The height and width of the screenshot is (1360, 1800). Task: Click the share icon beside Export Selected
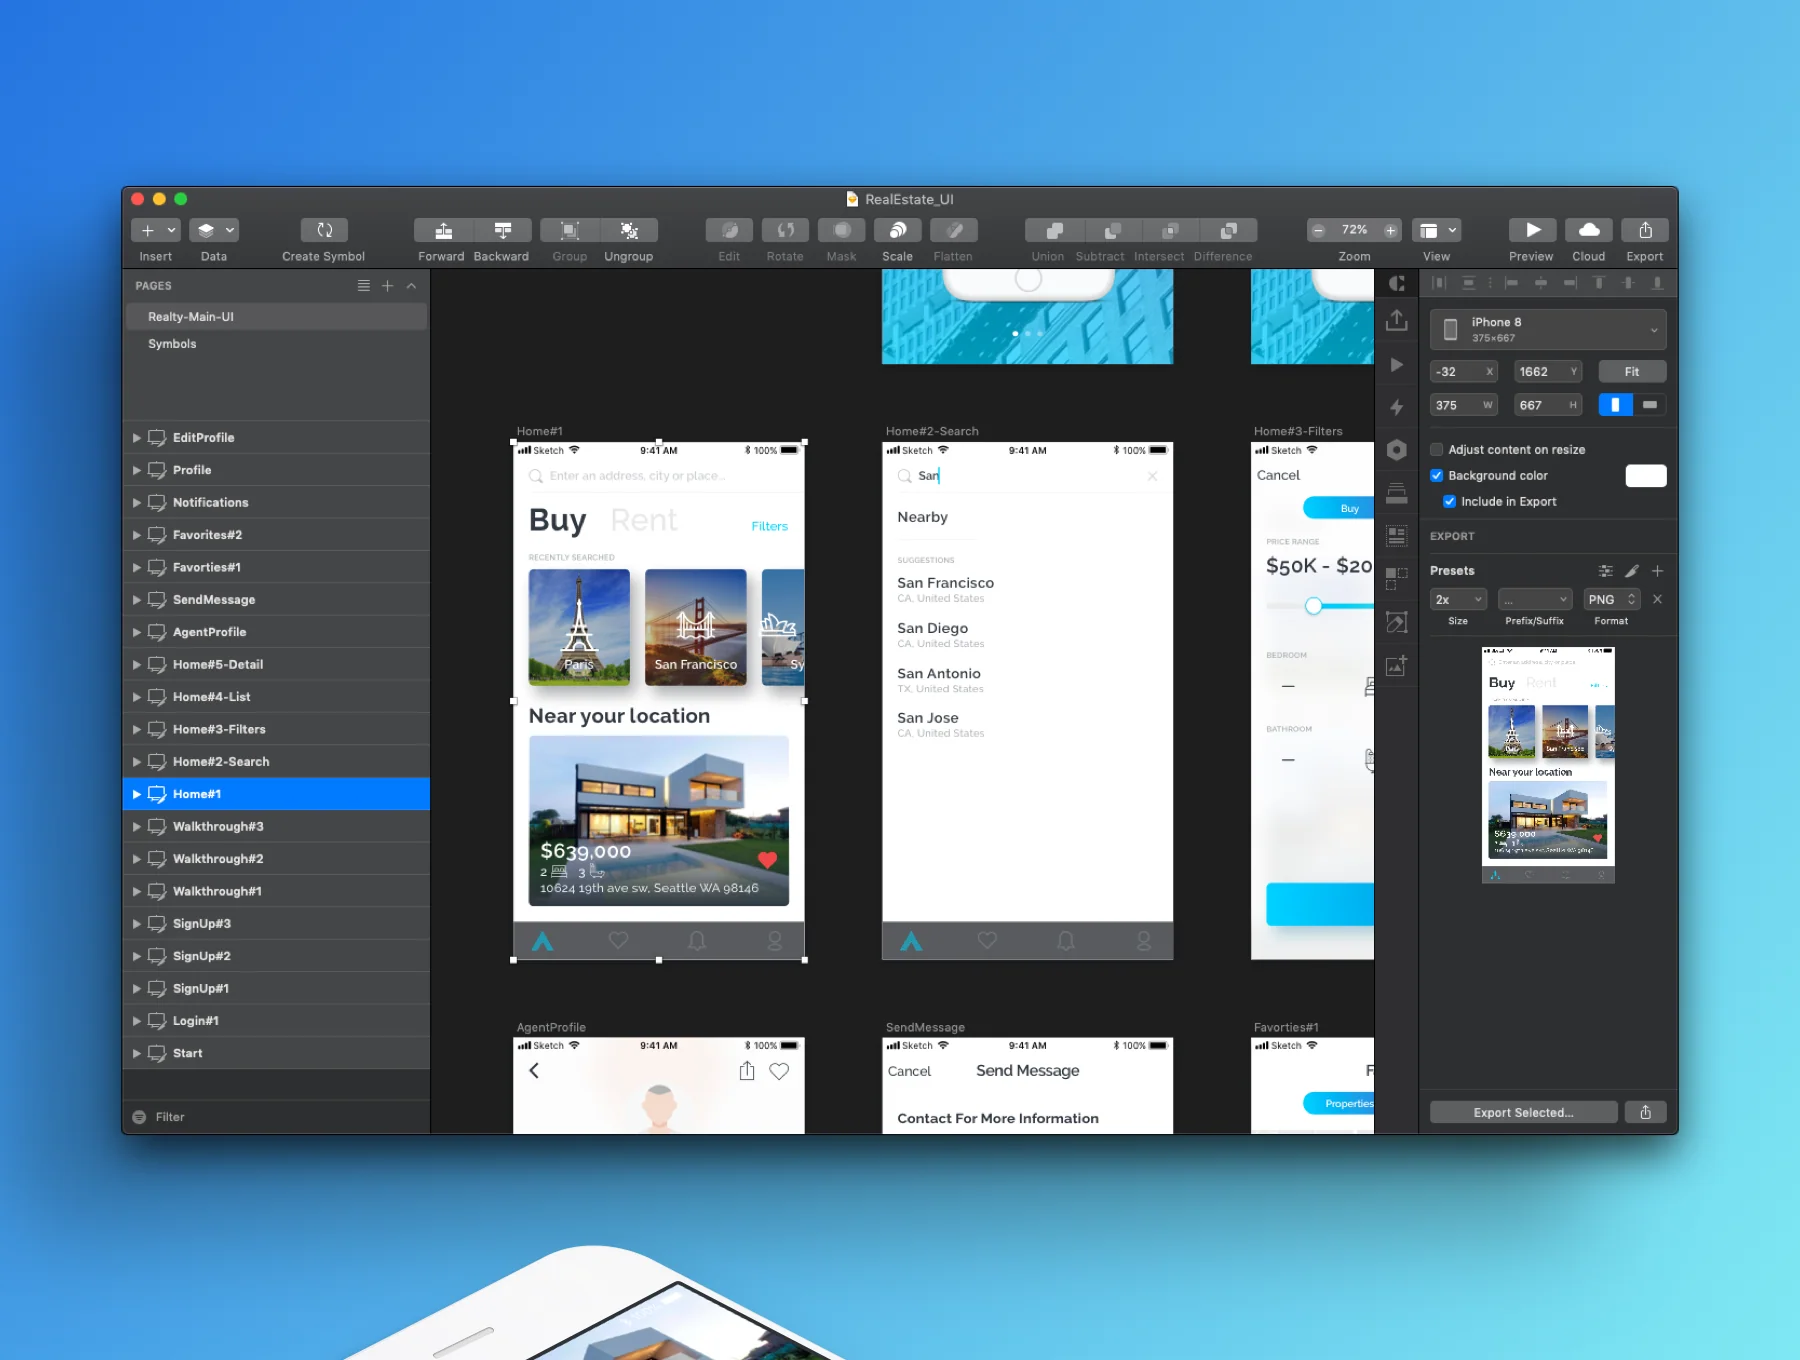(1646, 1112)
